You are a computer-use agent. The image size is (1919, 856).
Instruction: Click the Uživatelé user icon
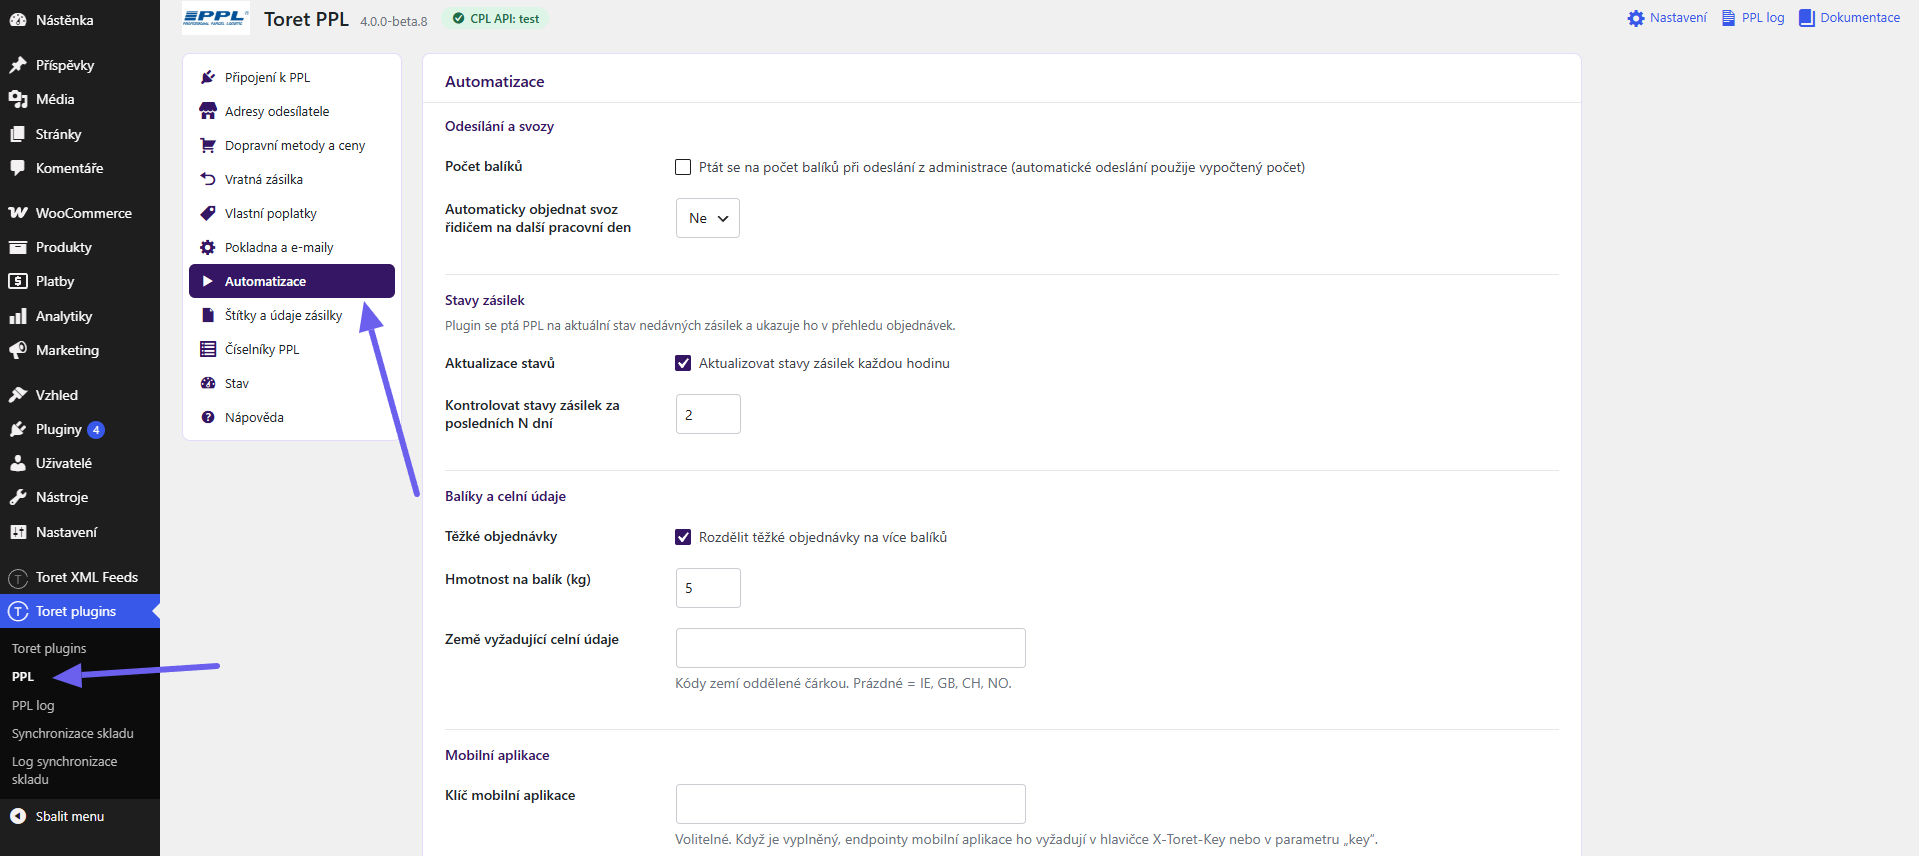pos(18,463)
